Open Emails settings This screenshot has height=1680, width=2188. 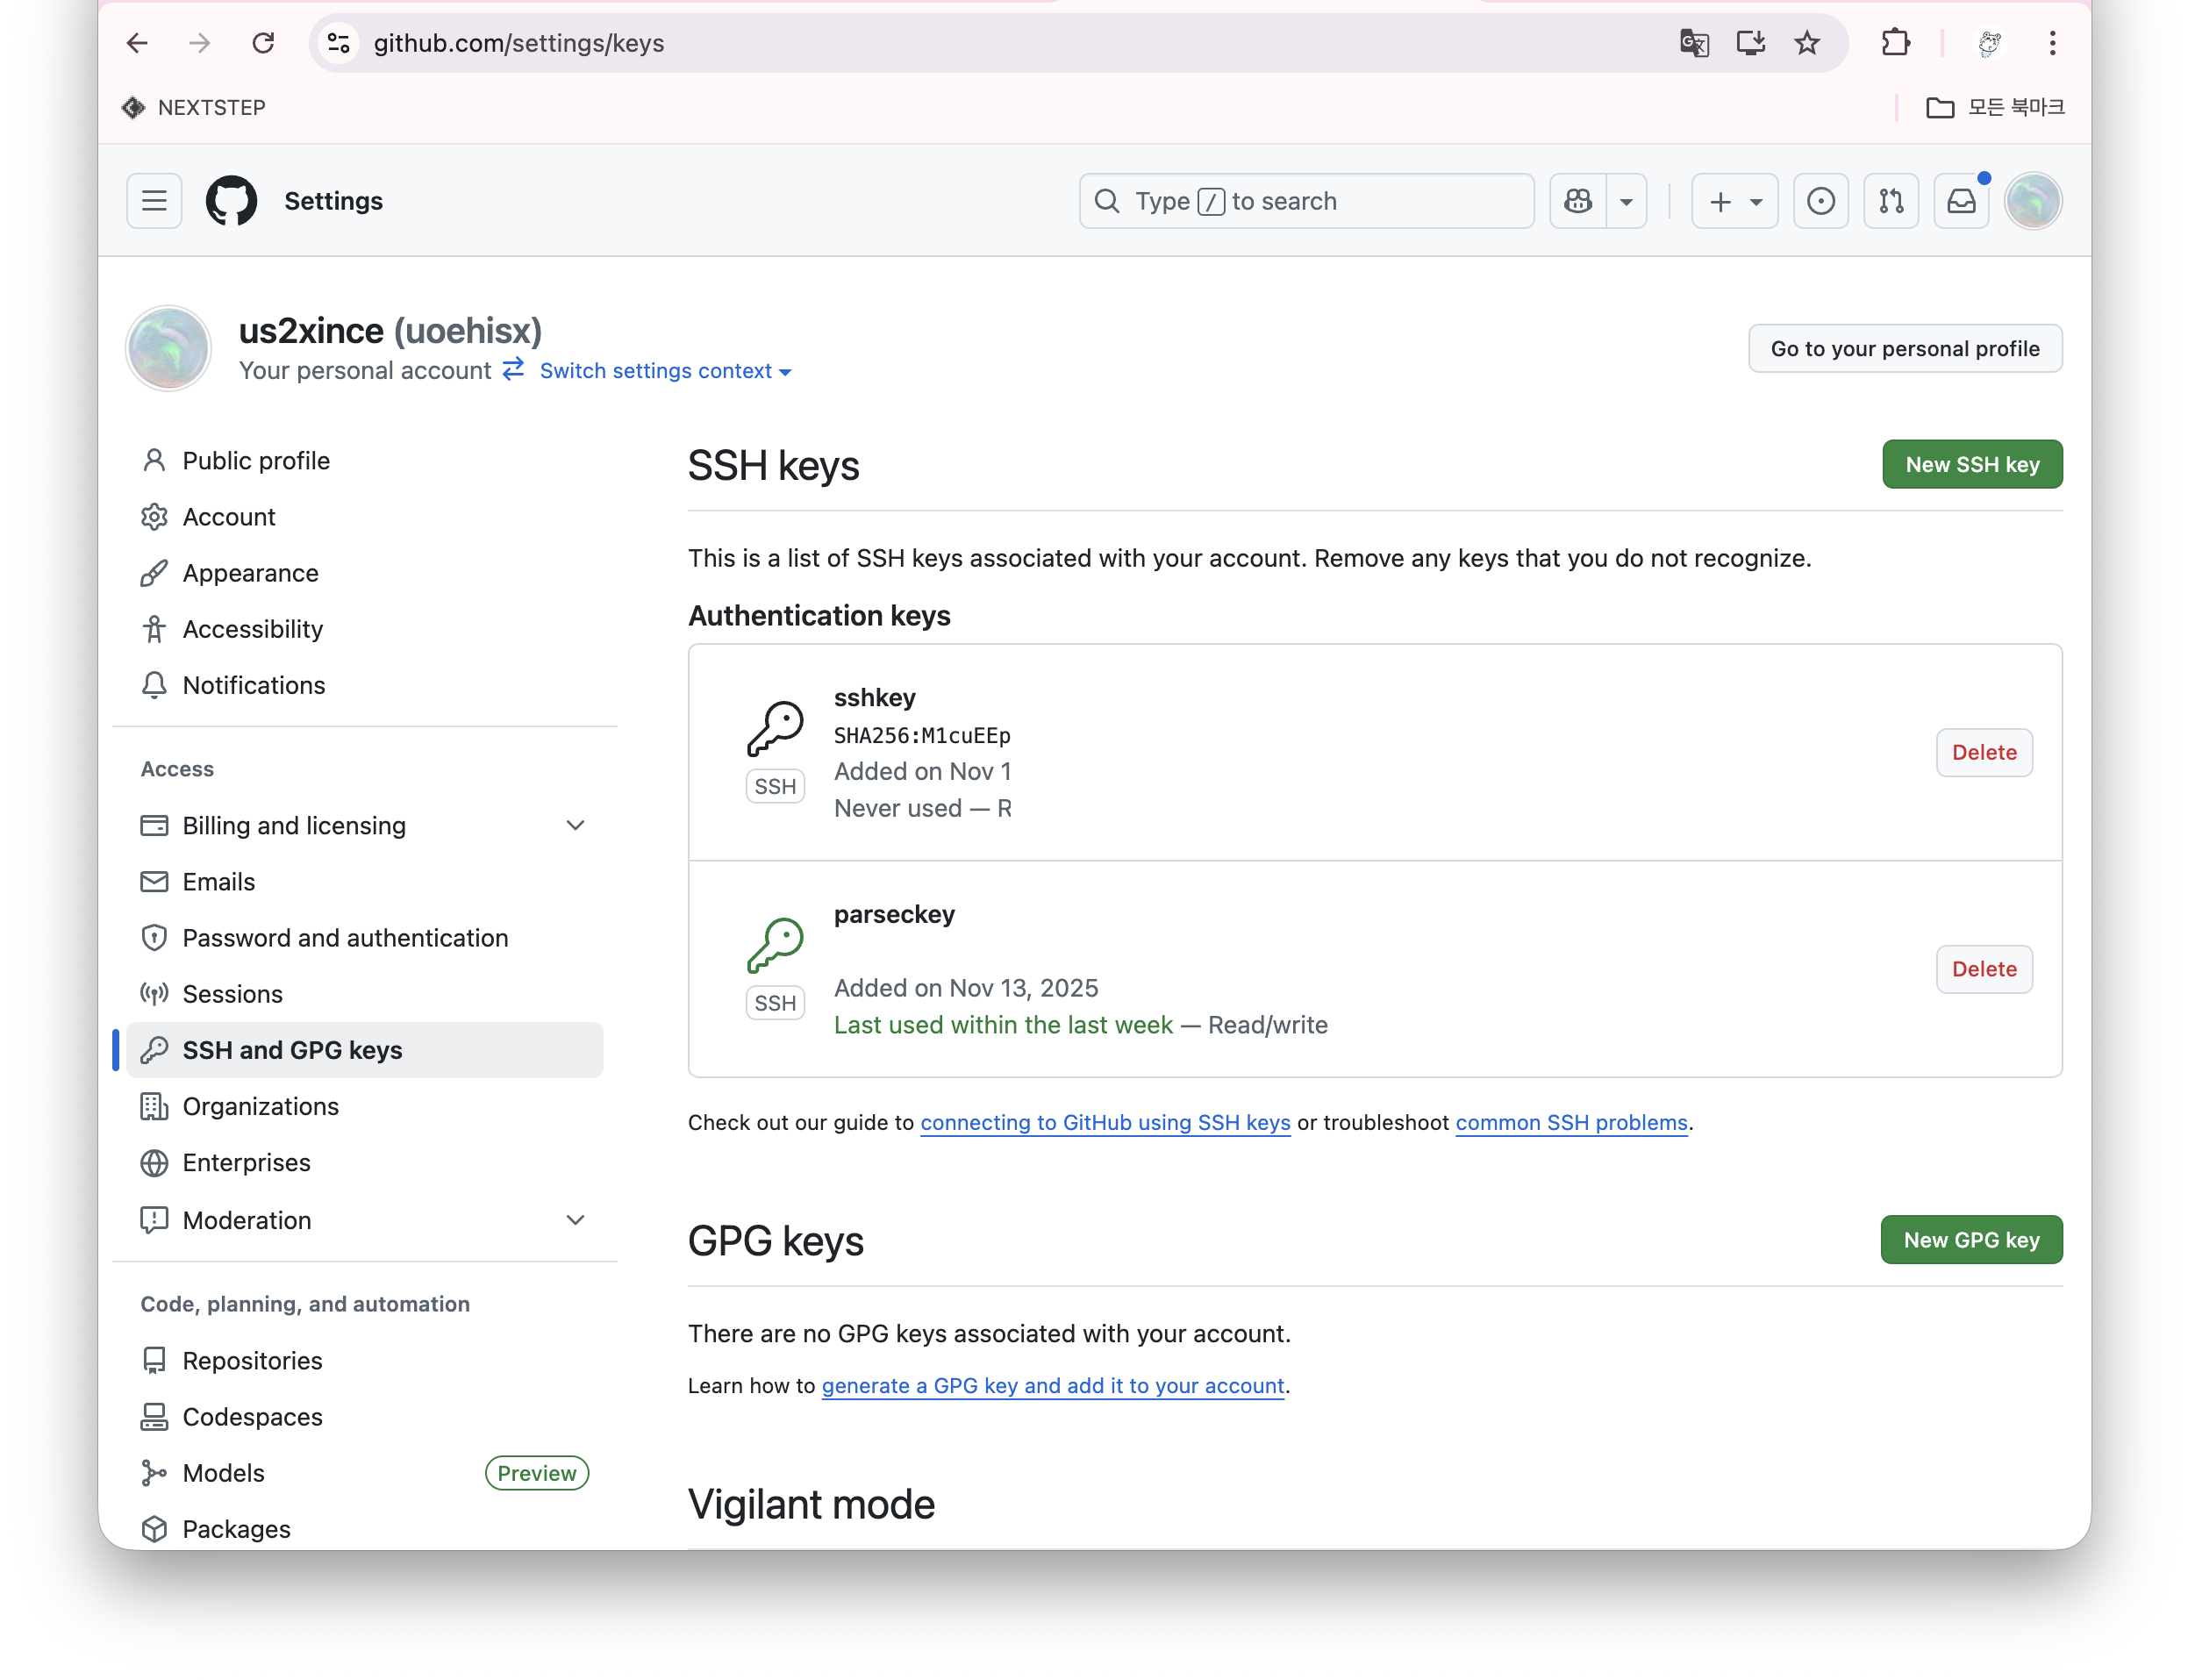click(x=365, y=881)
